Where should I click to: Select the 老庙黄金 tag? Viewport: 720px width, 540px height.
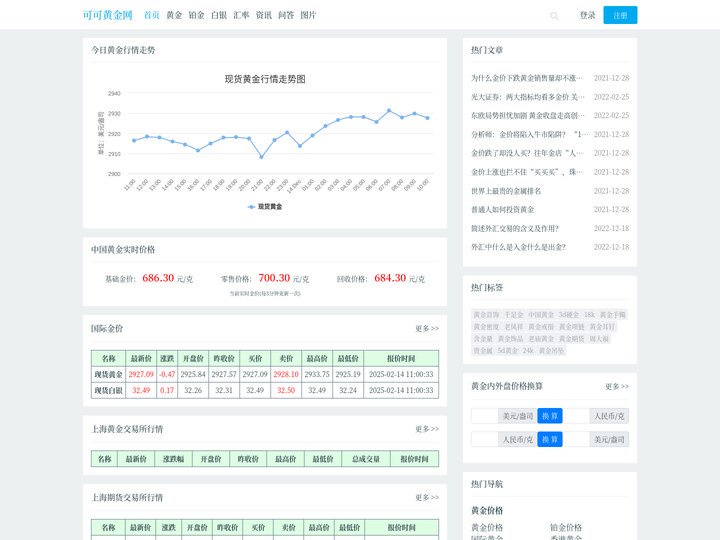tap(541, 339)
